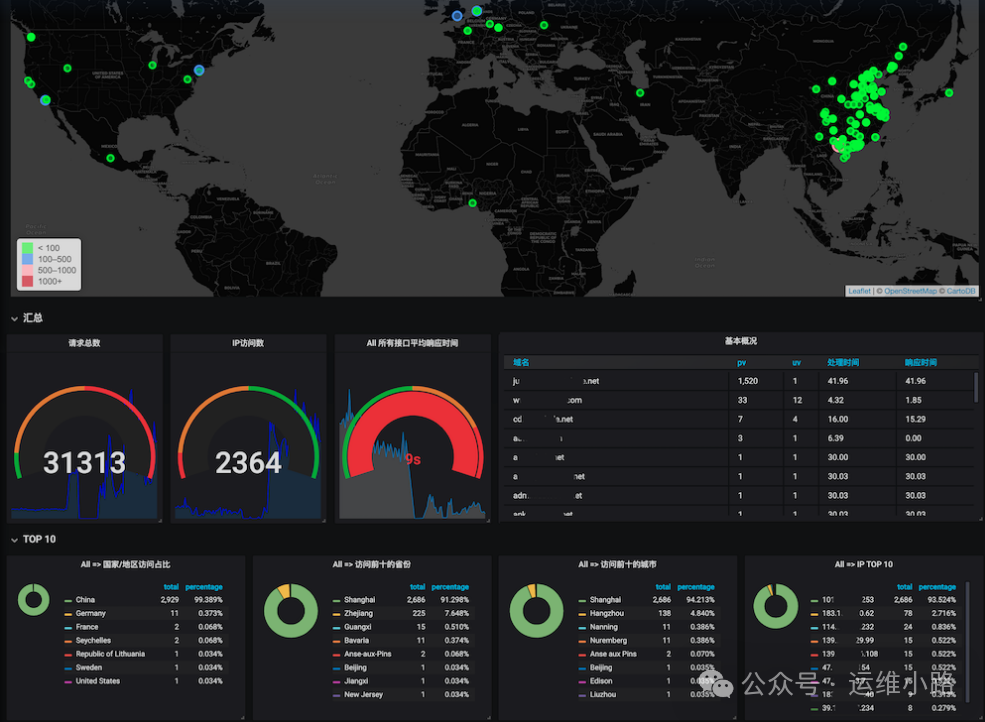Open the All 所有接口平均响应时间 panel menu
985x722 pixels.
coord(412,343)
